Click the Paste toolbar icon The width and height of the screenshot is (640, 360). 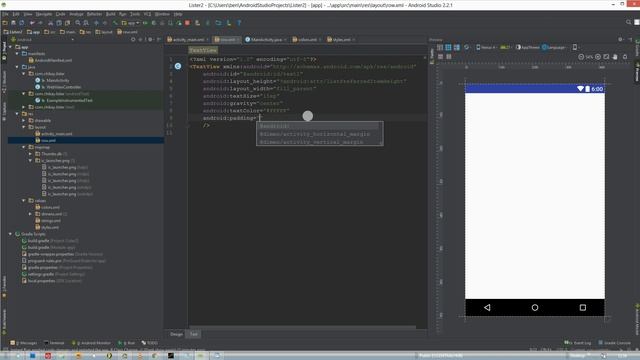pos(67,23)
